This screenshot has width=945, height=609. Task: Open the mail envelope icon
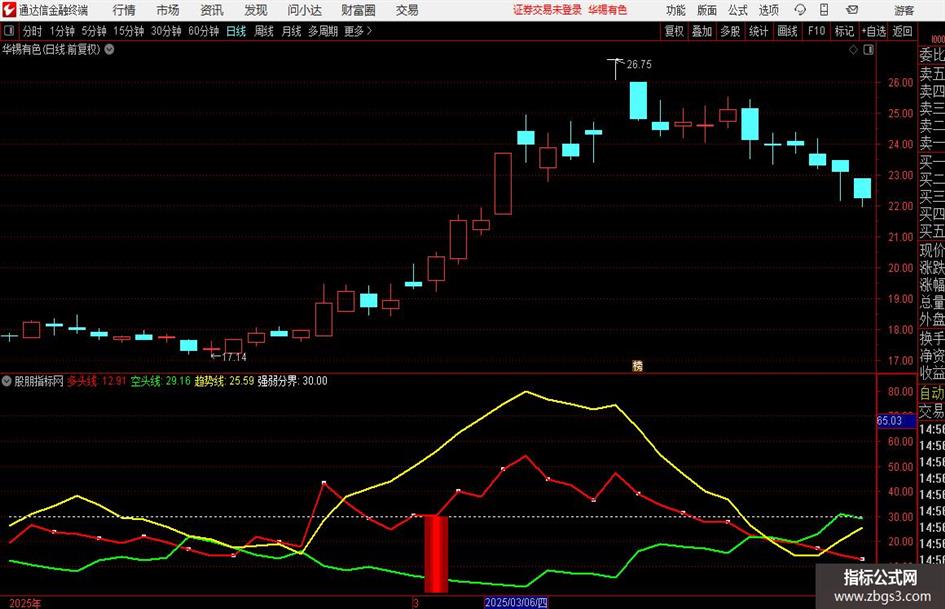[852, 10]
